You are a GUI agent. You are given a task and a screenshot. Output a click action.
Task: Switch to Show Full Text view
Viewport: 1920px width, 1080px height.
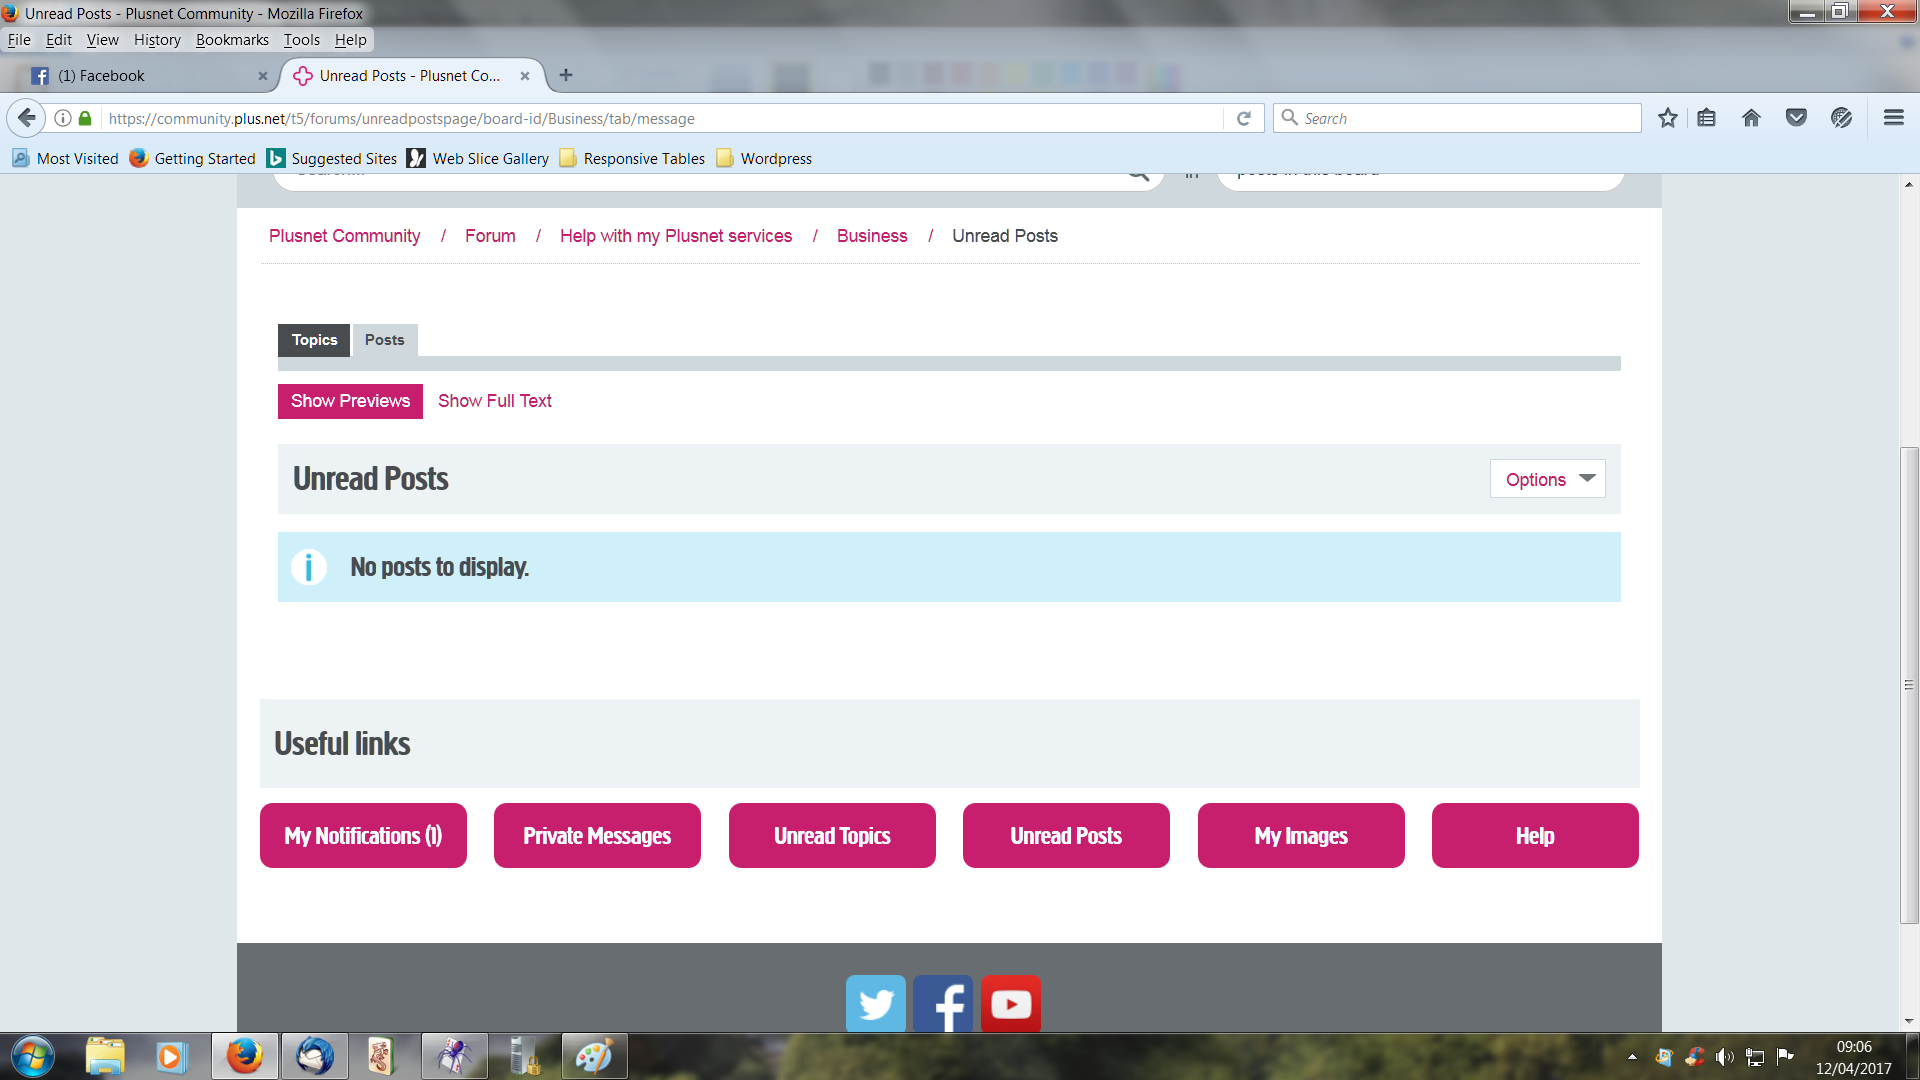[494, 401]
